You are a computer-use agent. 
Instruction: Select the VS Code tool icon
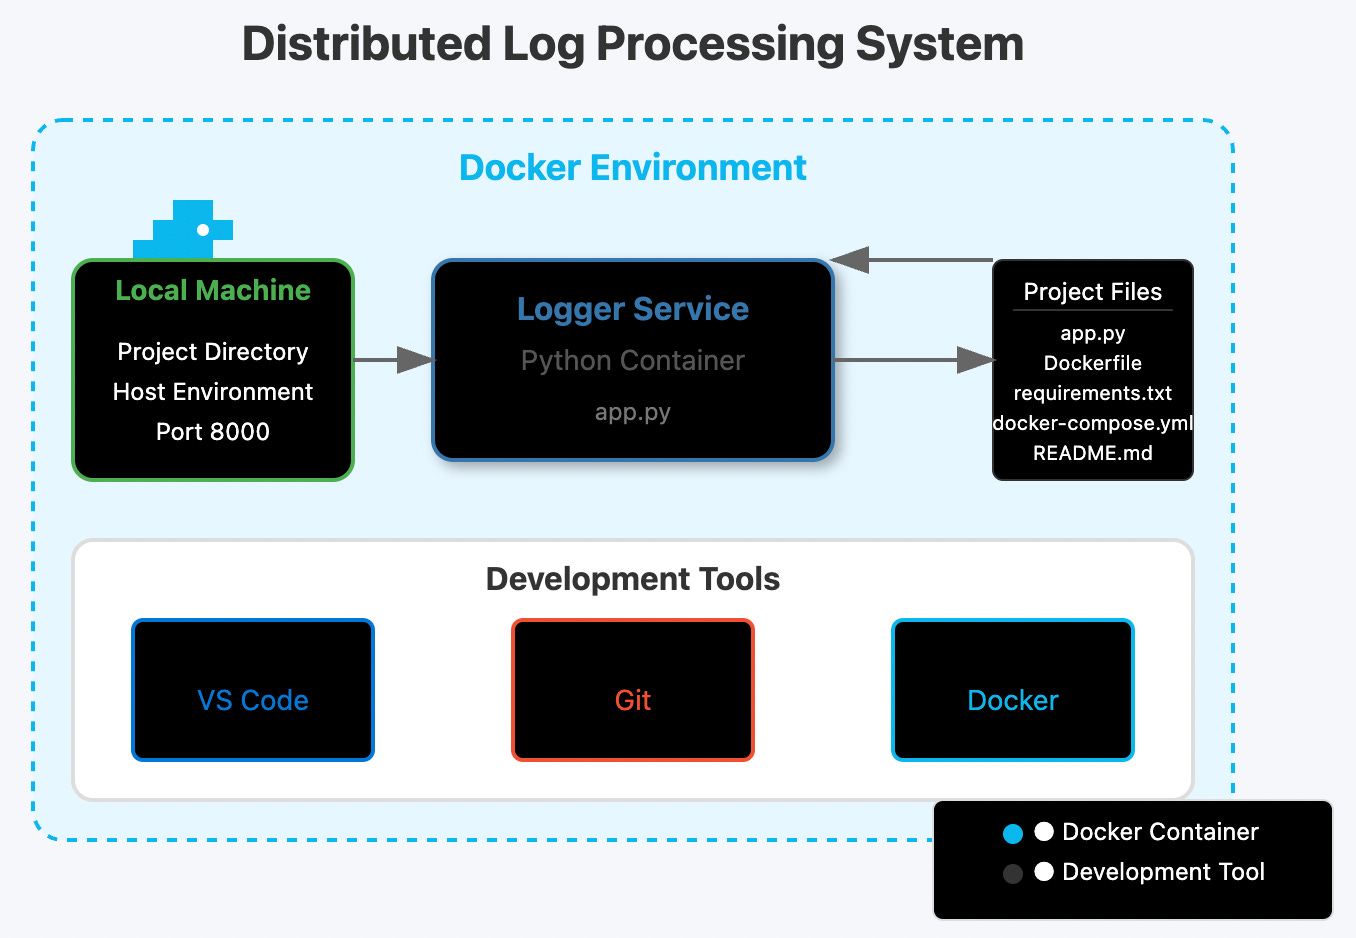(252, 690)
